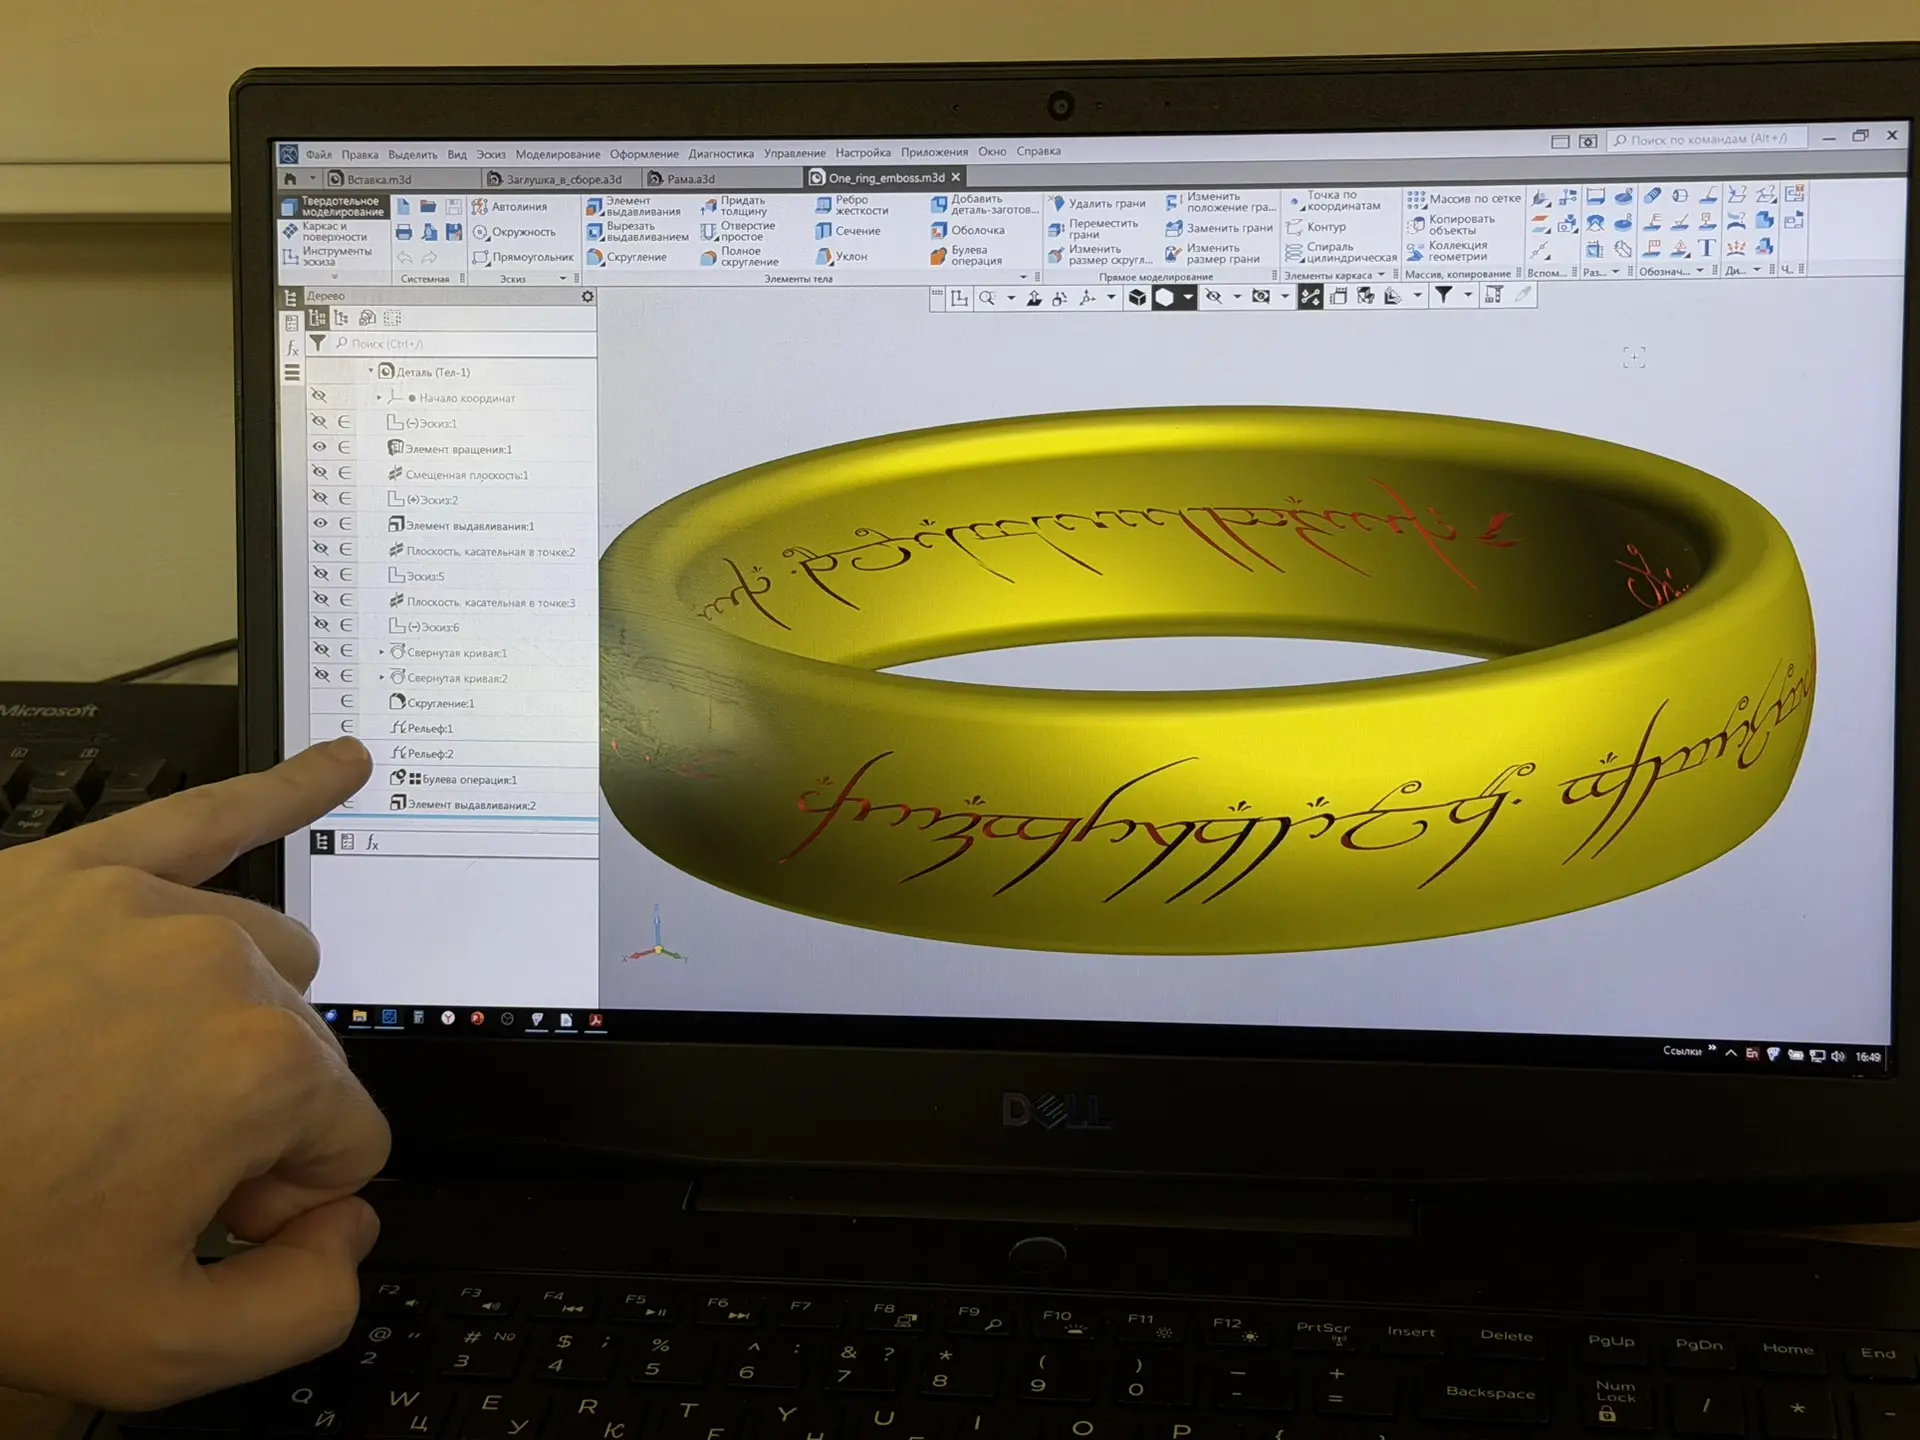Select Точка по координатам tool
This screenshot has width=1920, height=1440.
pos(1334,201)
